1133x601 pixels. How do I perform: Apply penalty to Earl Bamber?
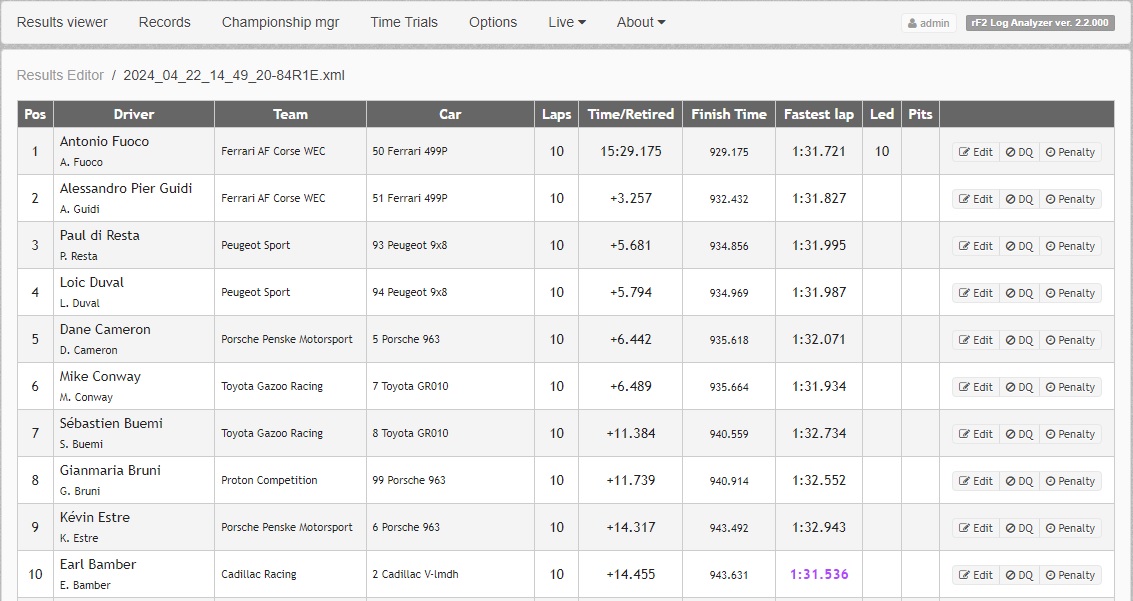(1070, 574)
